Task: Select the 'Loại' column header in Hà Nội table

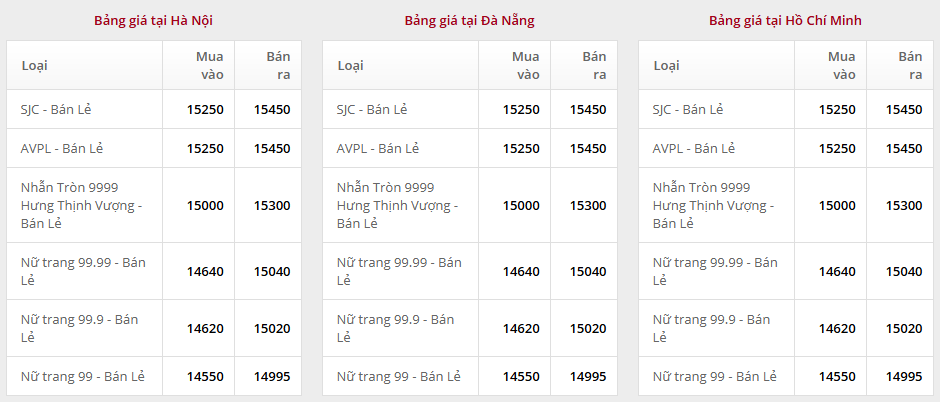Action: (x=35, y=66)
